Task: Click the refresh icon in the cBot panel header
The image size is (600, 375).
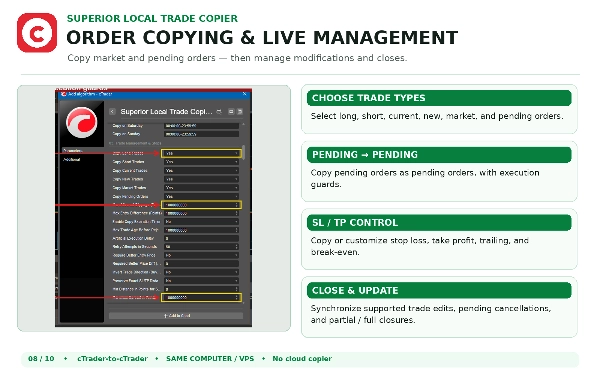Action: click(x=219, y=111)
